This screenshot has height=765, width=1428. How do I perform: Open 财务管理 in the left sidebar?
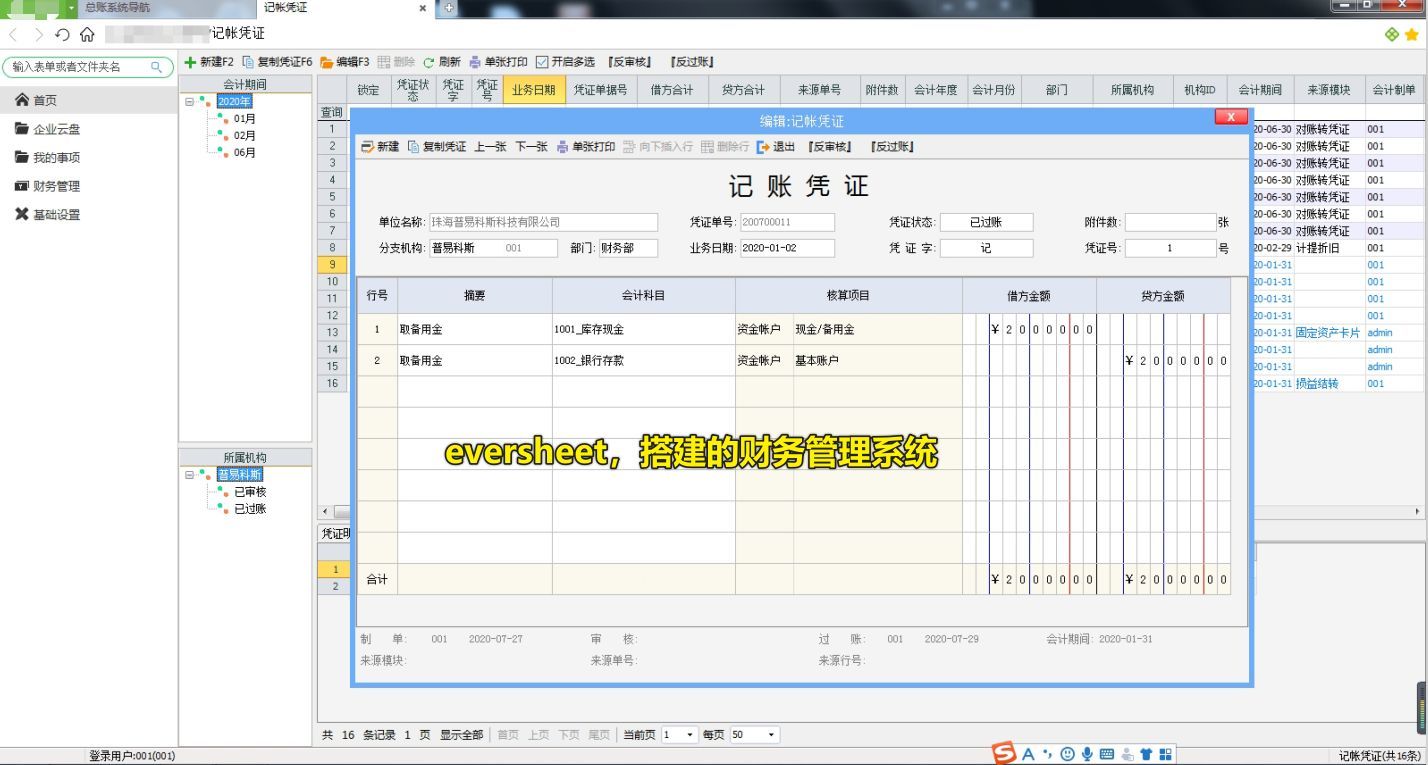pyautogui.click(x=56, y=186)
